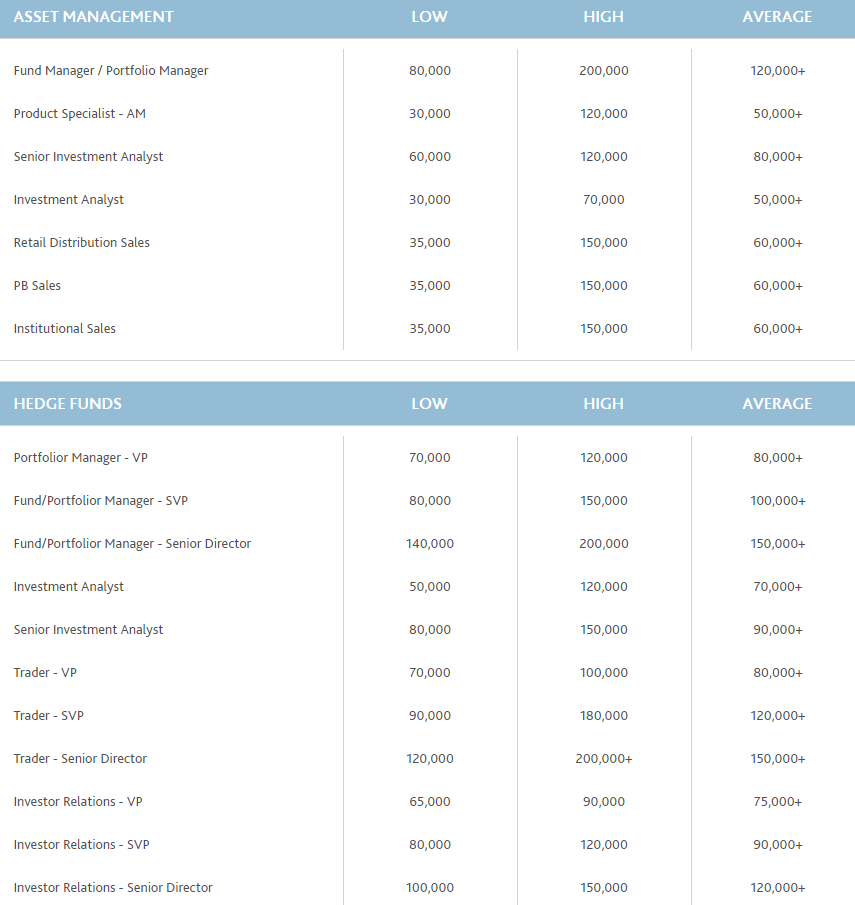Viewport: 855px width, 905px height.
Task: Click PB Sales average value 60,000+
Action: pyautogui.click(x=778, y=286)
